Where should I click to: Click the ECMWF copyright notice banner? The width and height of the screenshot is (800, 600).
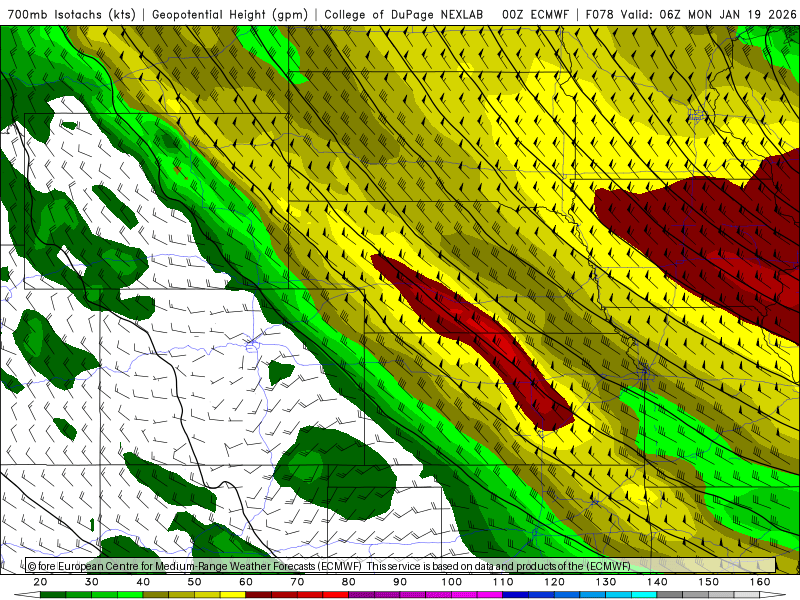click(401, 566)
